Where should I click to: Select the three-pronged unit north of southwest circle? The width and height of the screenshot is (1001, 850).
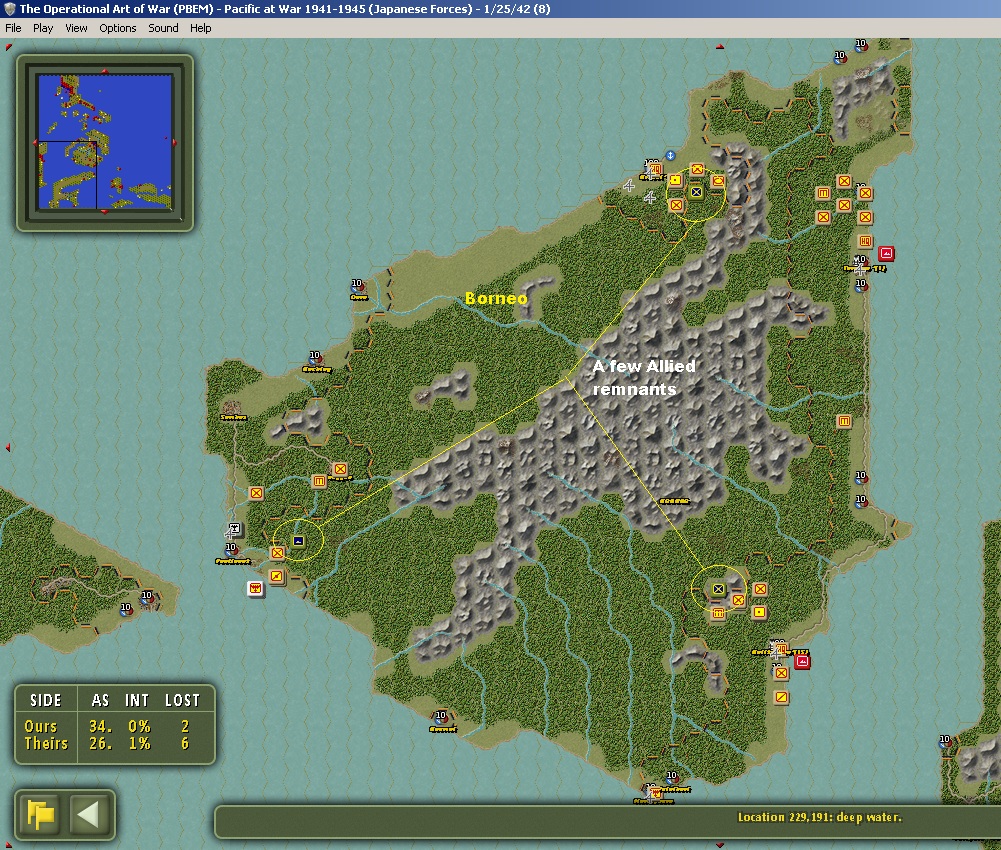pyautogui.click(x=319, y=481)
